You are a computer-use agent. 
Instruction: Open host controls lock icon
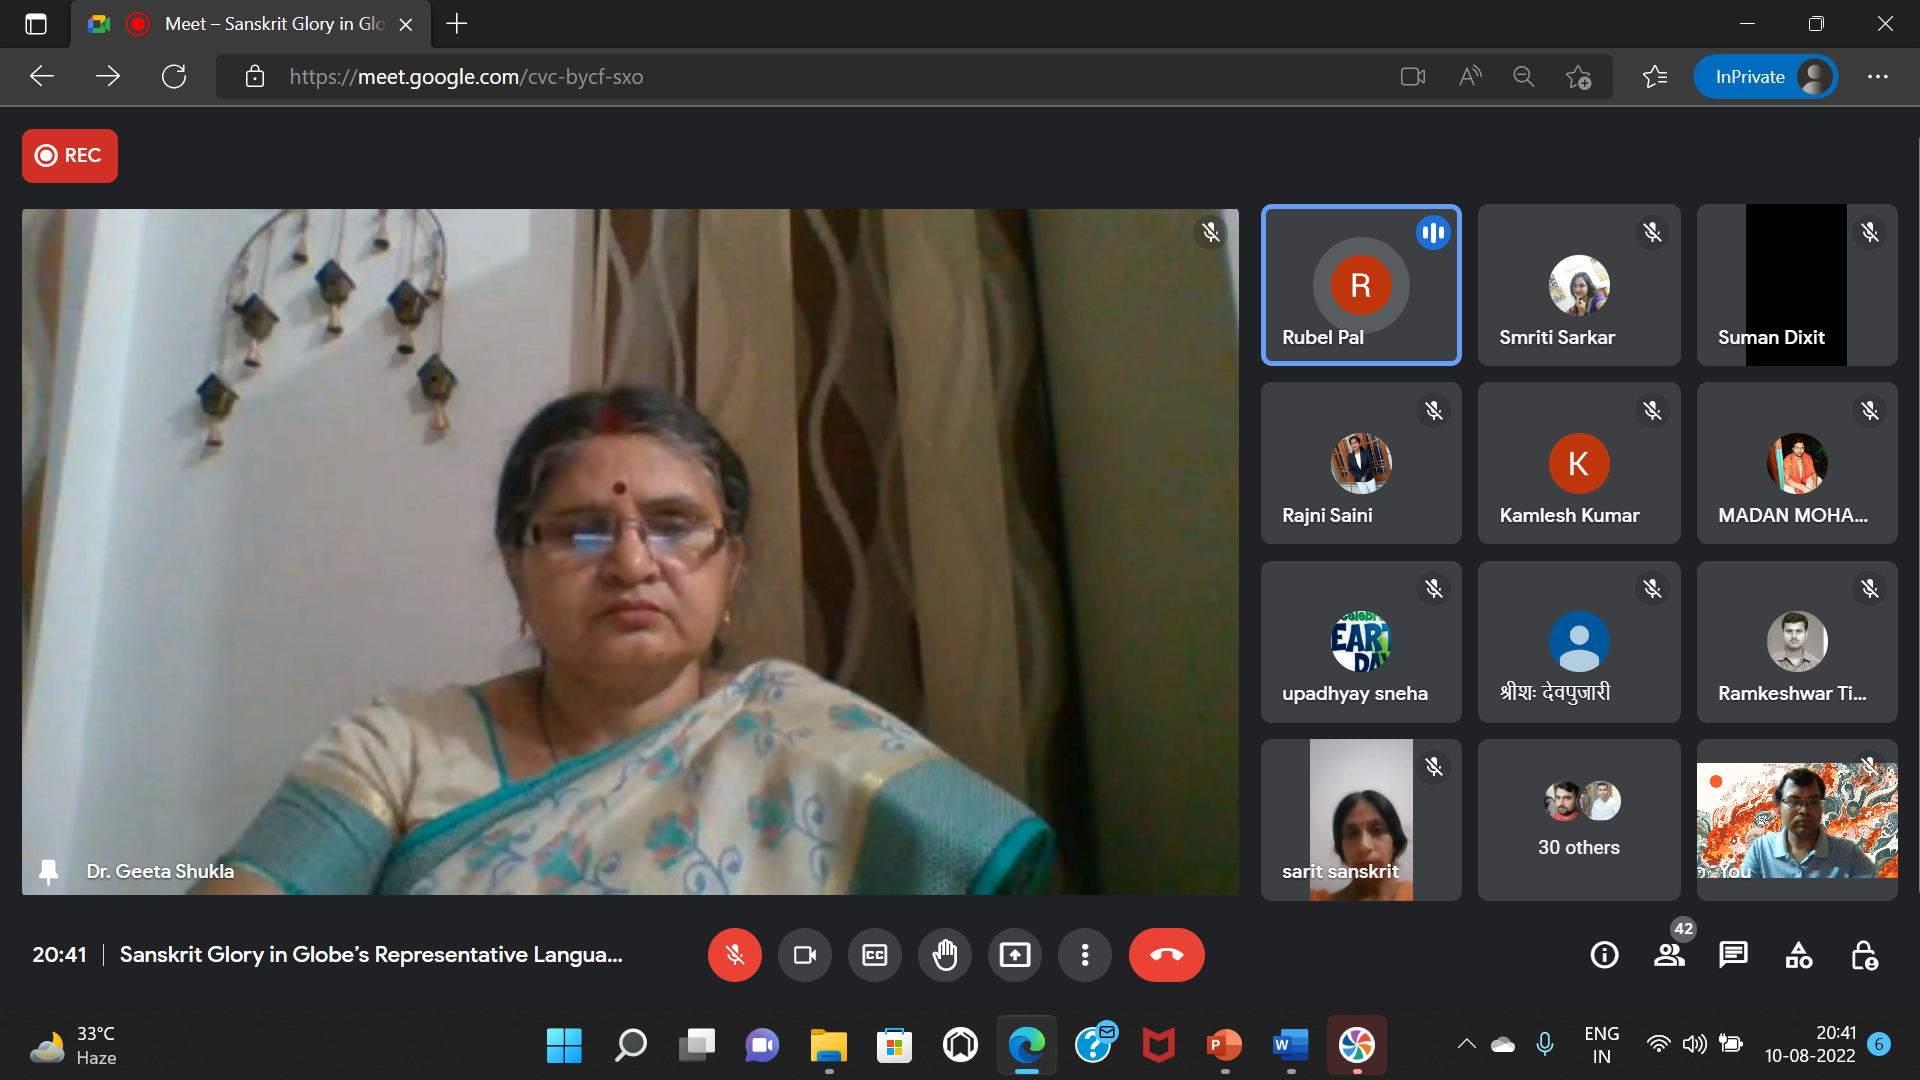tap(1863, 955)
